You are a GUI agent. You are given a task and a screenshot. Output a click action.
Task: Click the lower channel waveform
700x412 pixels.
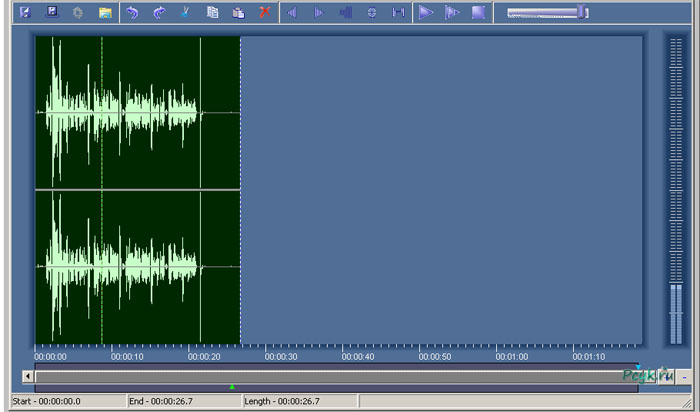click(120, 267)
